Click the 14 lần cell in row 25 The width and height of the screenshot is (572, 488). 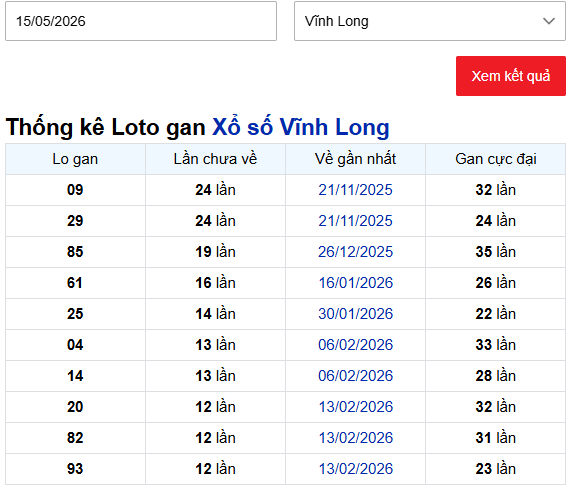pyautogui.click(x=215, y=314)
